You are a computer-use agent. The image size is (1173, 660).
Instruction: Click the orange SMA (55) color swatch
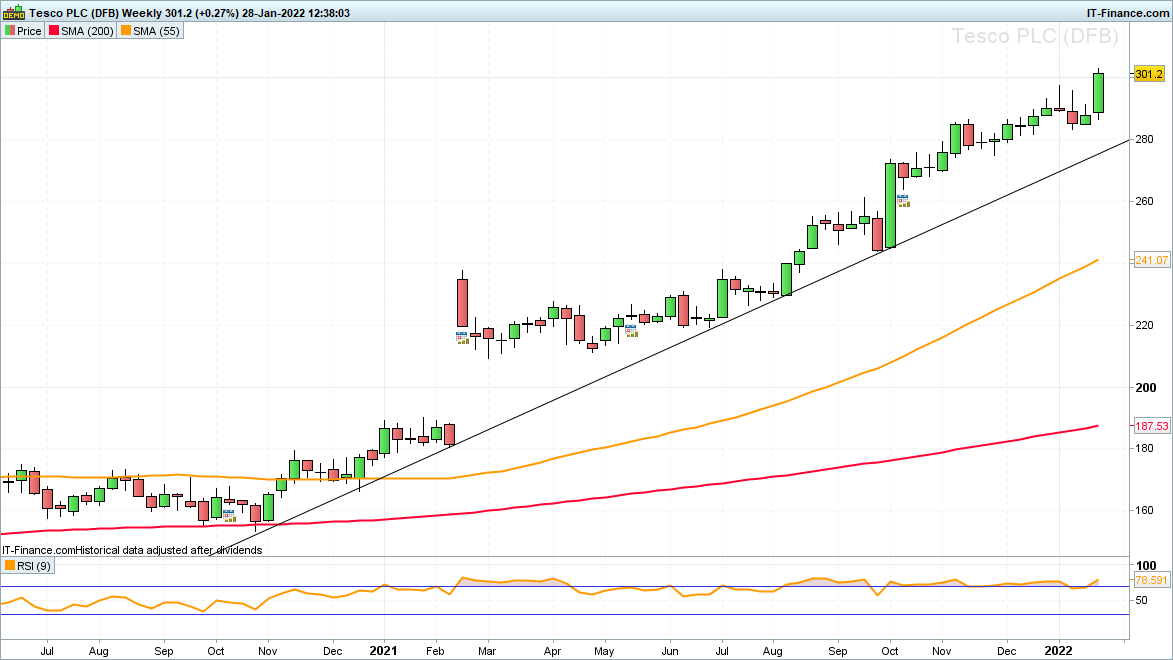click(126, 31)
